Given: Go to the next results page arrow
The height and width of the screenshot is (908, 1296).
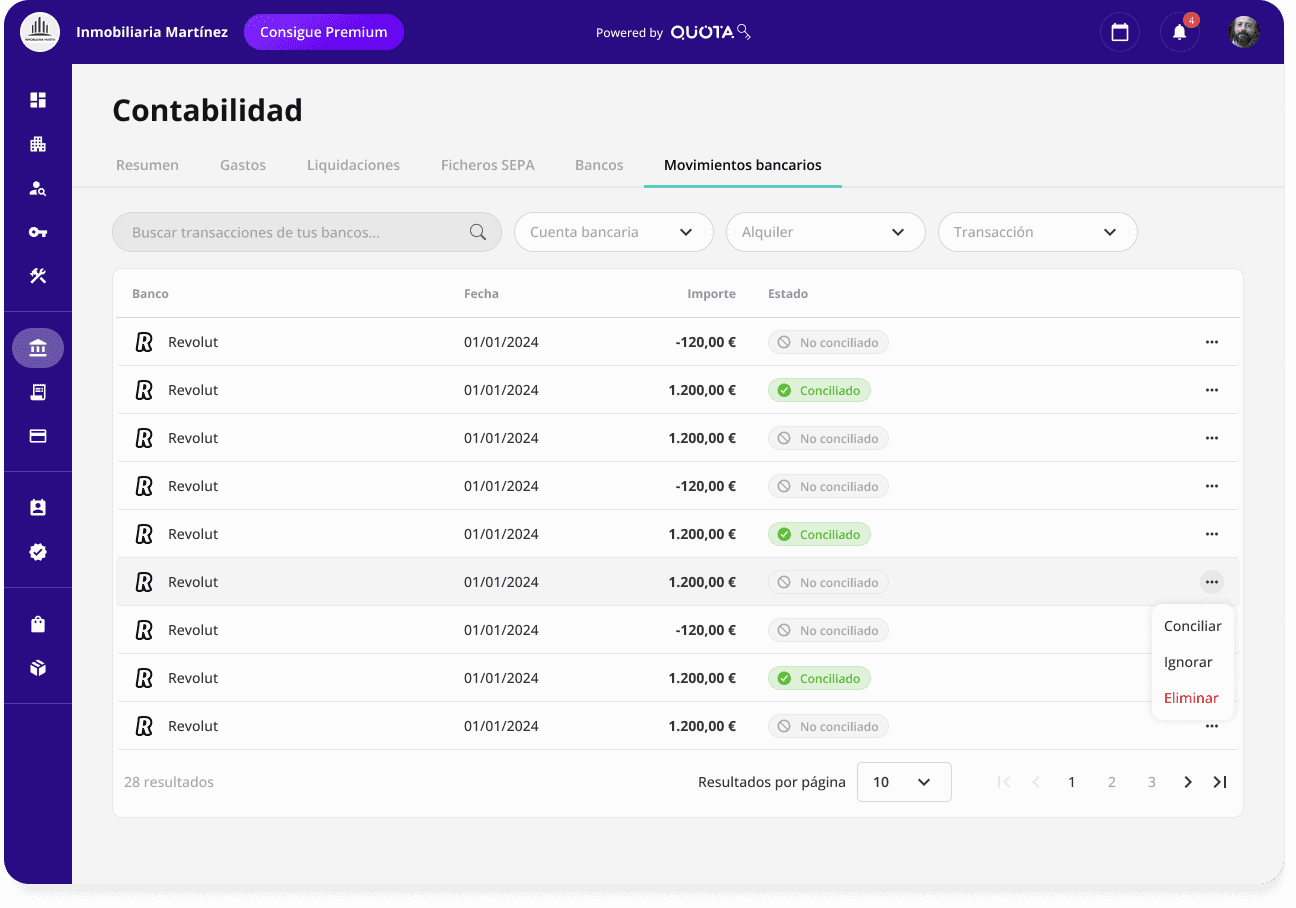Looking at the screenshot, I should (1188, 782).
